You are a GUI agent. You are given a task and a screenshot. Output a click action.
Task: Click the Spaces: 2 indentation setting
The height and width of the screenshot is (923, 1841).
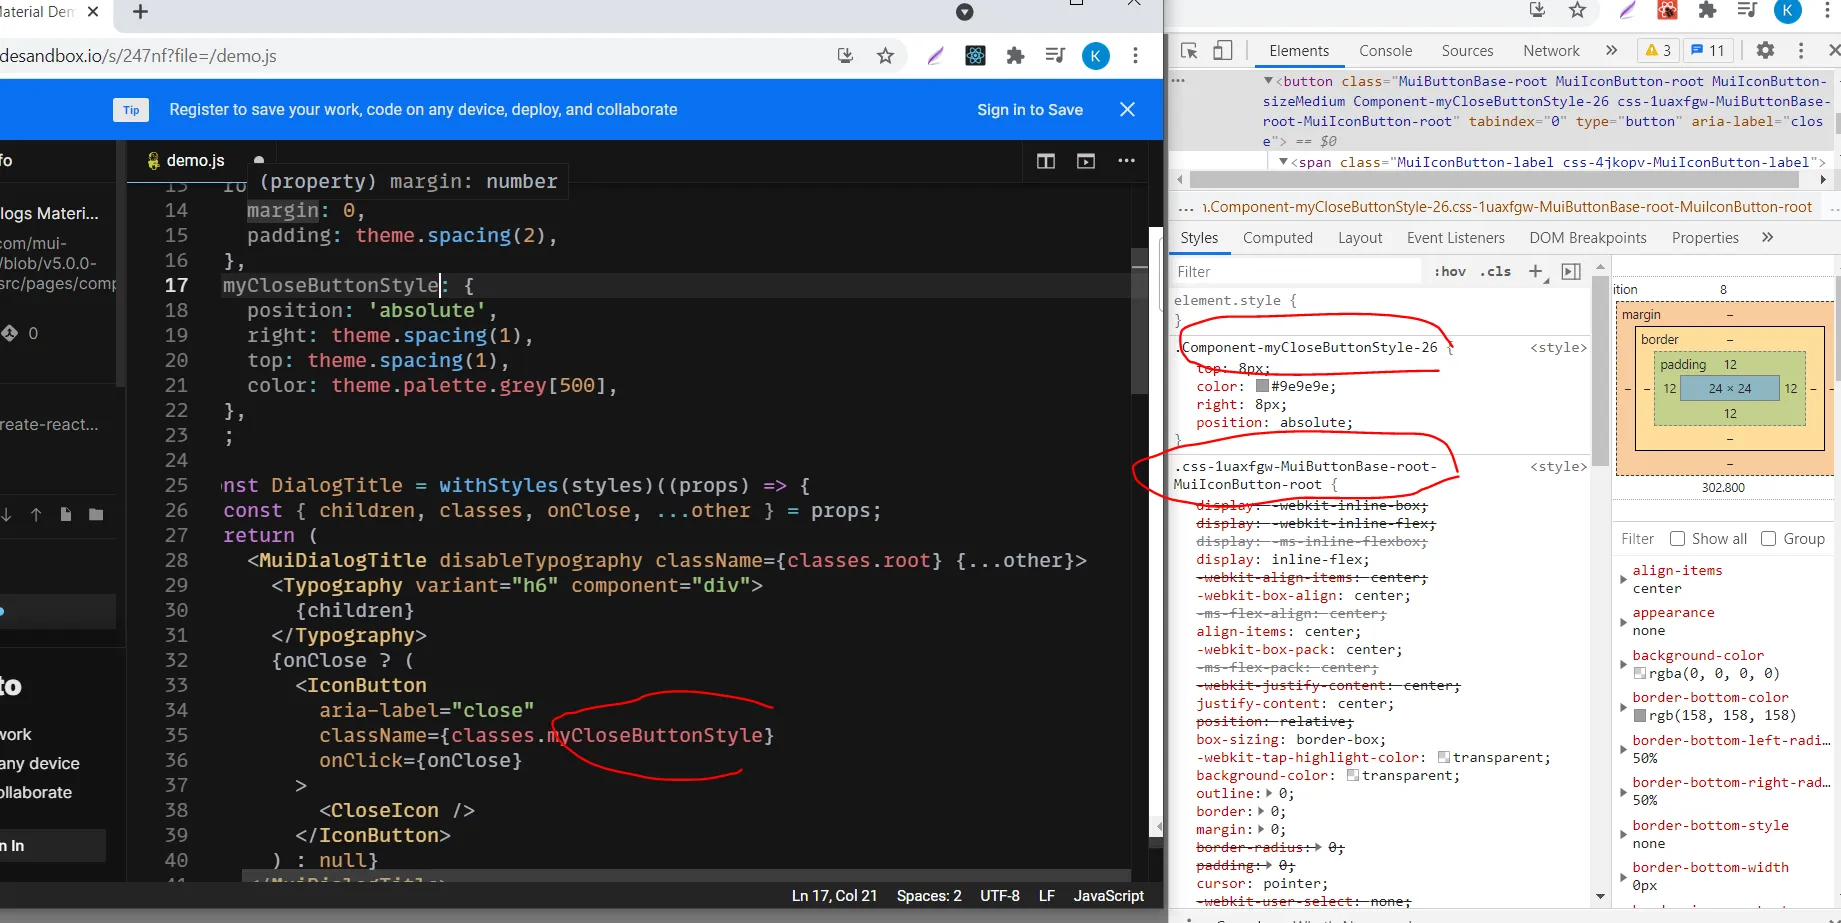929,896
